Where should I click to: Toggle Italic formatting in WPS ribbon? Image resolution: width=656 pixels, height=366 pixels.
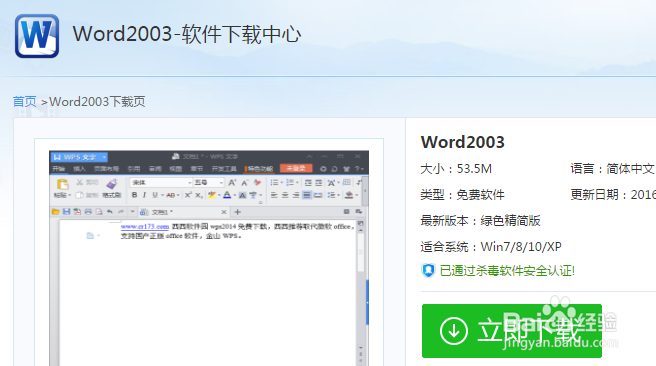144,195
